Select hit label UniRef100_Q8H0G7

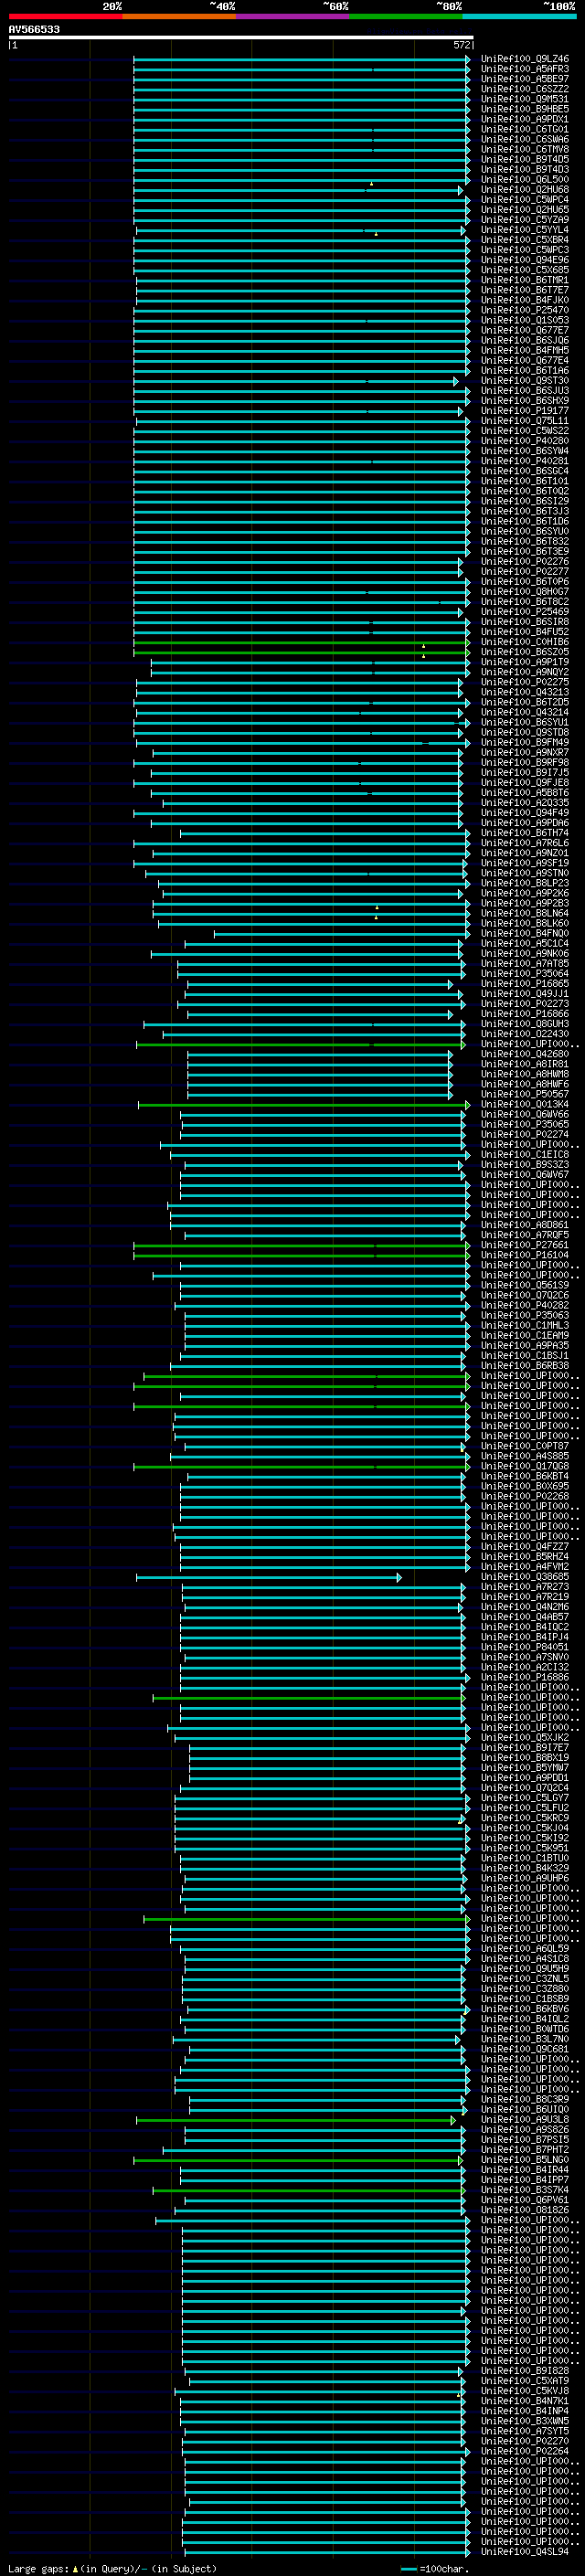[x=525, y=592]
